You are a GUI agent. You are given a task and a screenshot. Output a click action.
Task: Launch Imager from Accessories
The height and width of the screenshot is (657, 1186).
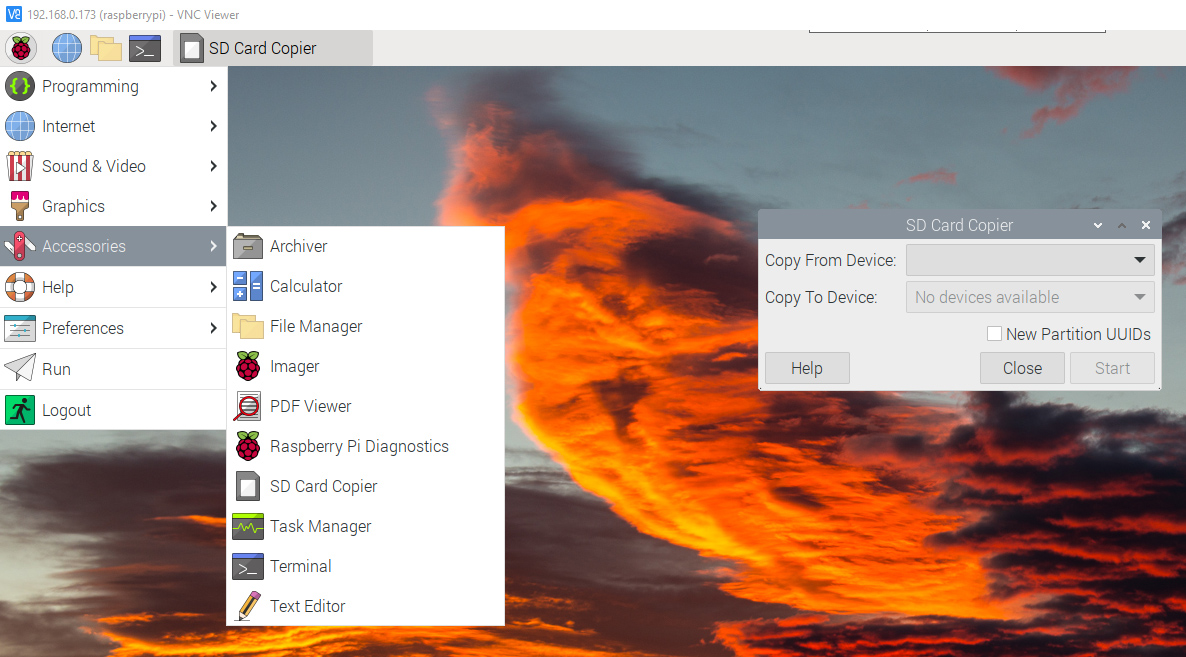point(365,367)
